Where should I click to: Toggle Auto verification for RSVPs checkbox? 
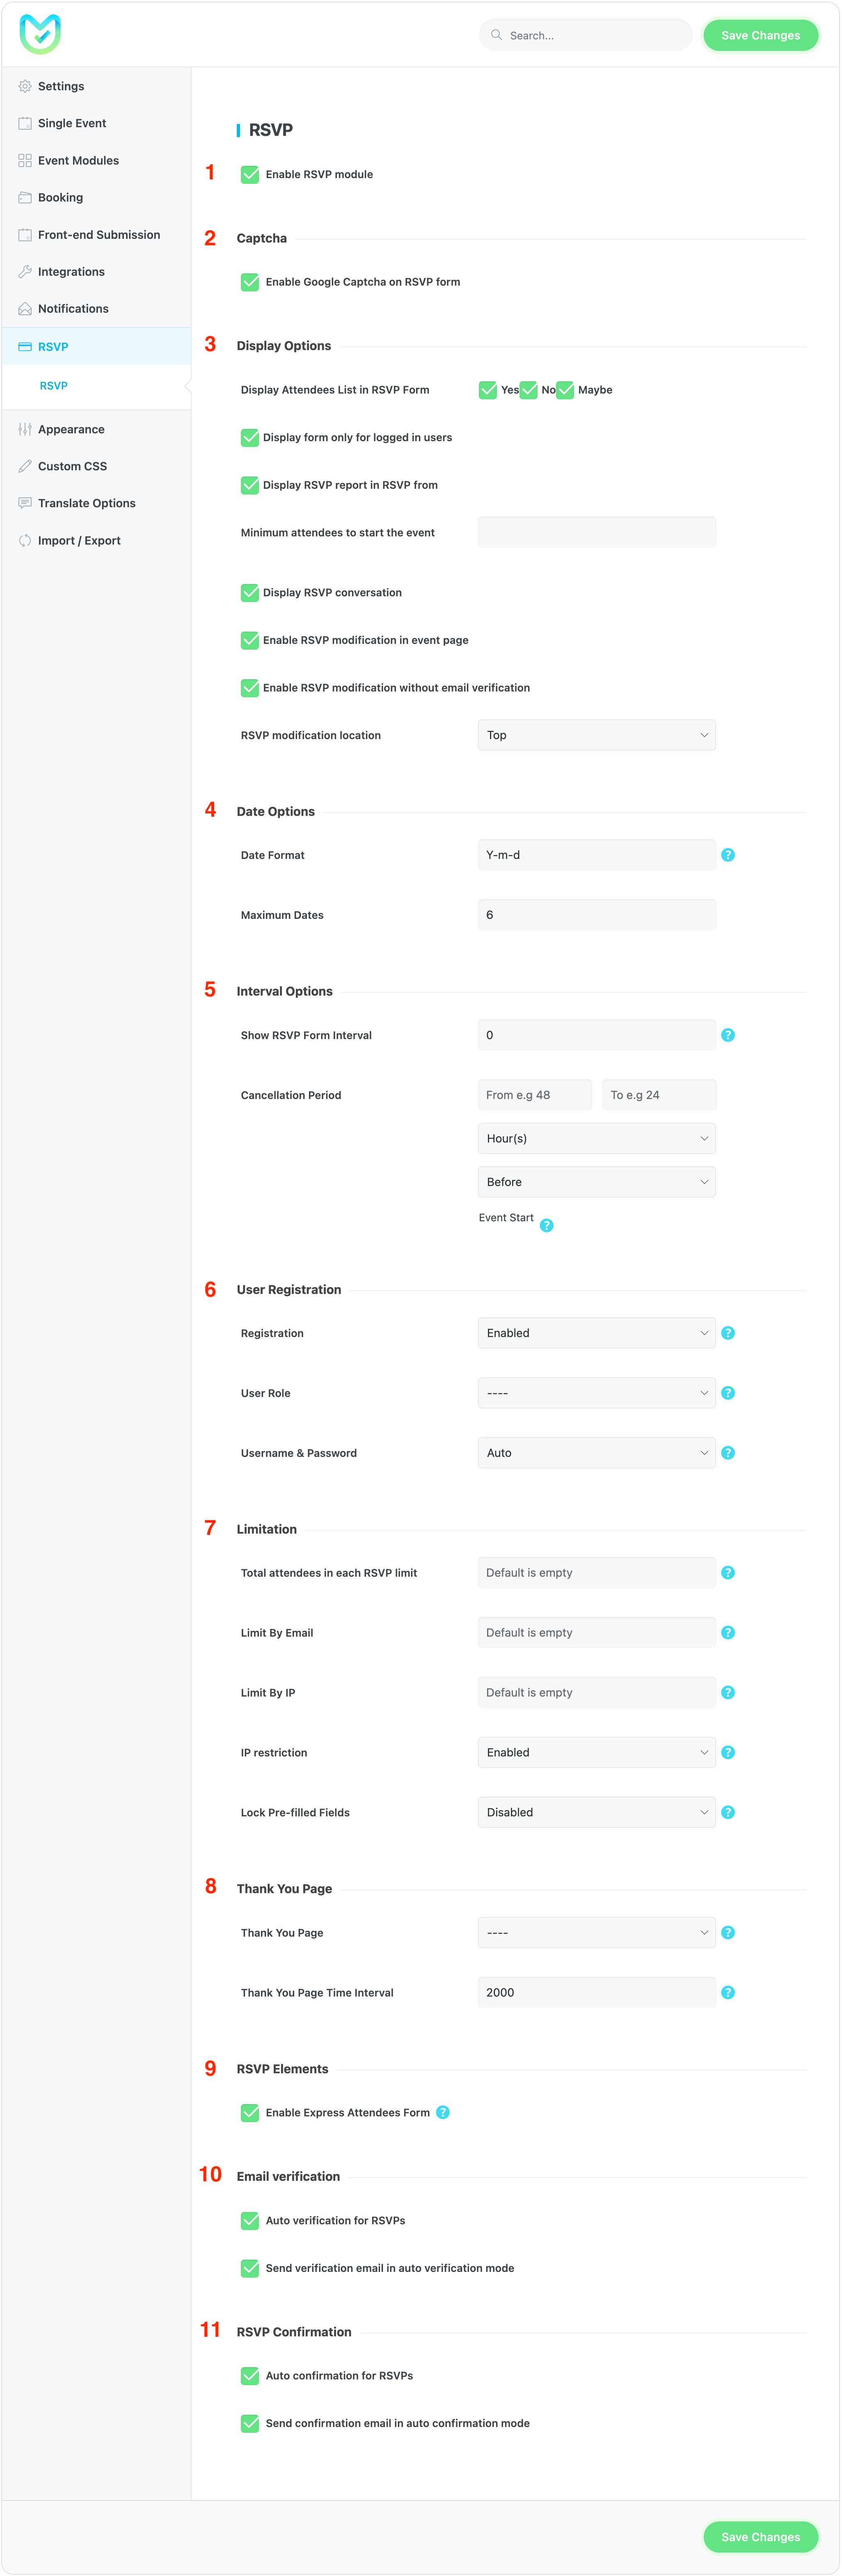click(x=250, y=2220)
